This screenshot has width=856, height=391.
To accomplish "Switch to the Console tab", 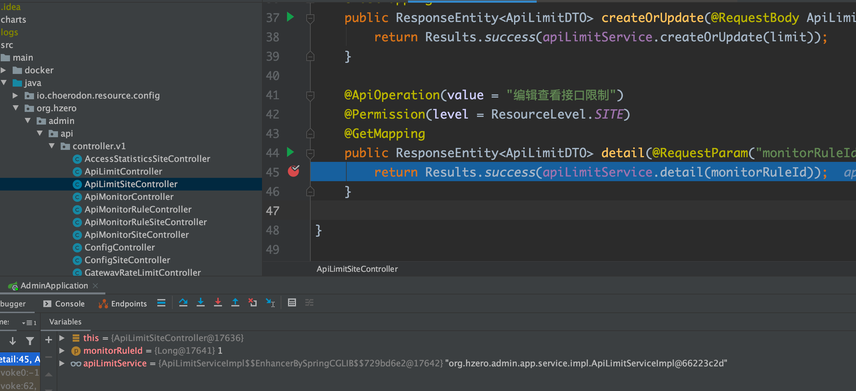I will [x=64, y=304].
